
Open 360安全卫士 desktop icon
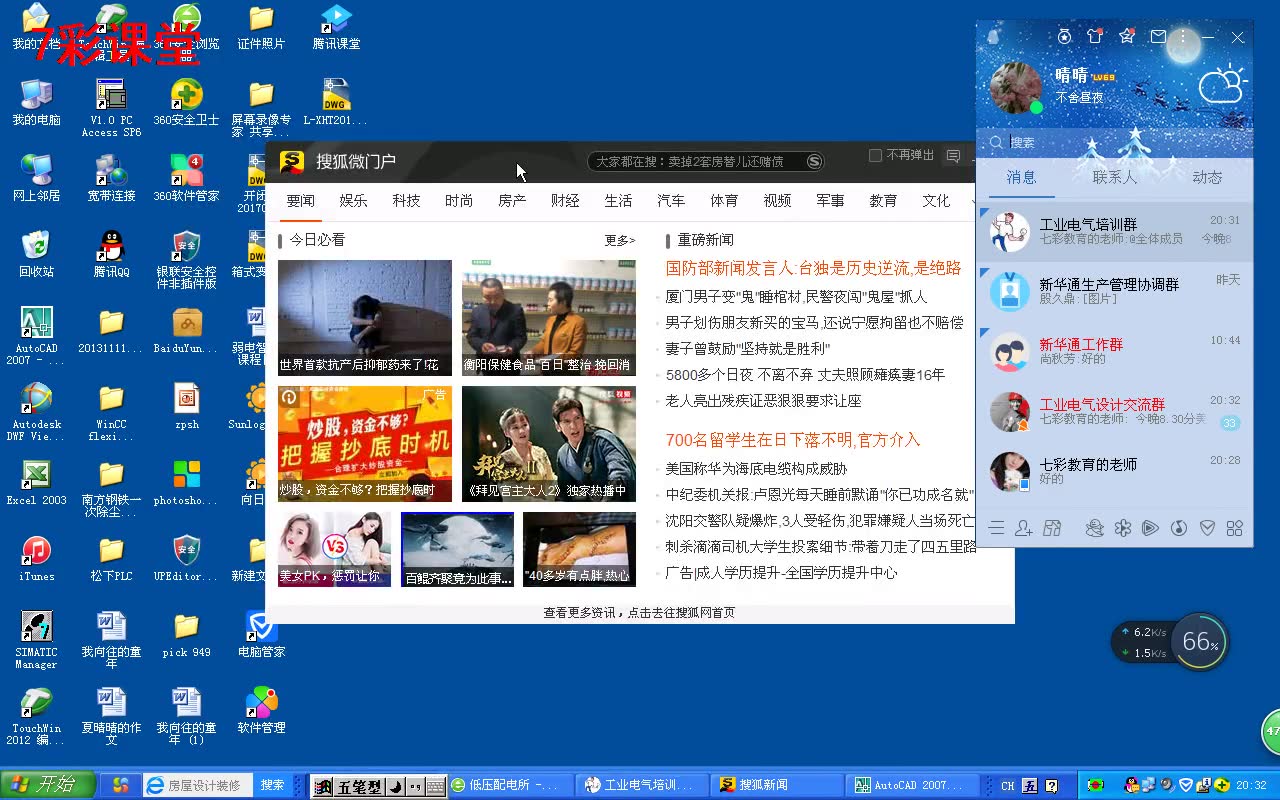pyautogui.click(x=186, y=102)
